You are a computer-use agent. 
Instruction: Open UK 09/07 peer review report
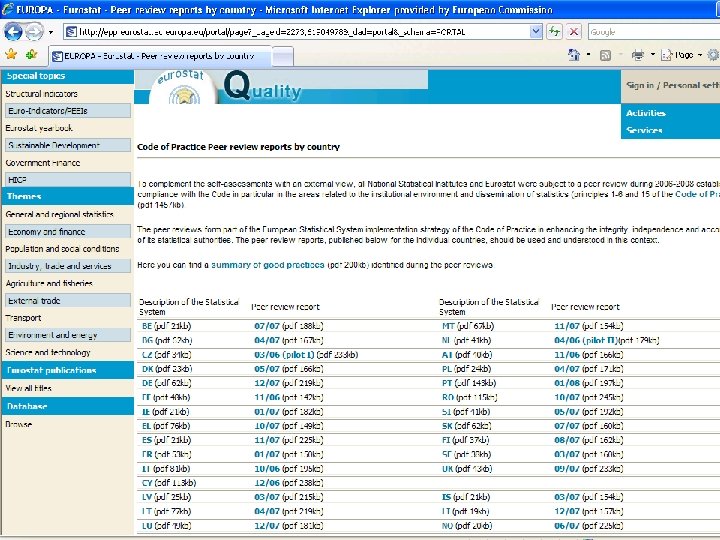567,468
